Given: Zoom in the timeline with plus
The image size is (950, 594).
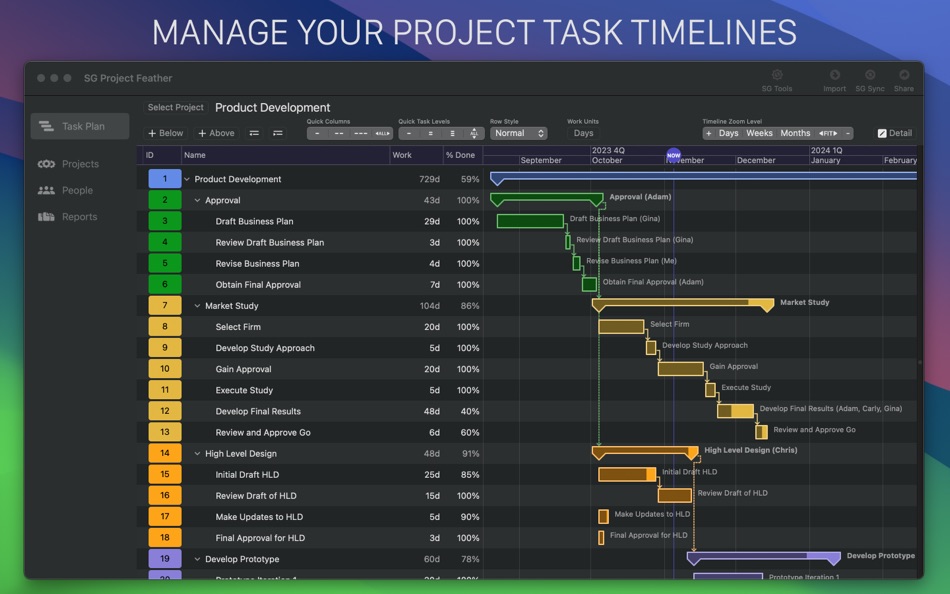Looking at the screenshot, I should tap(708, 133).
